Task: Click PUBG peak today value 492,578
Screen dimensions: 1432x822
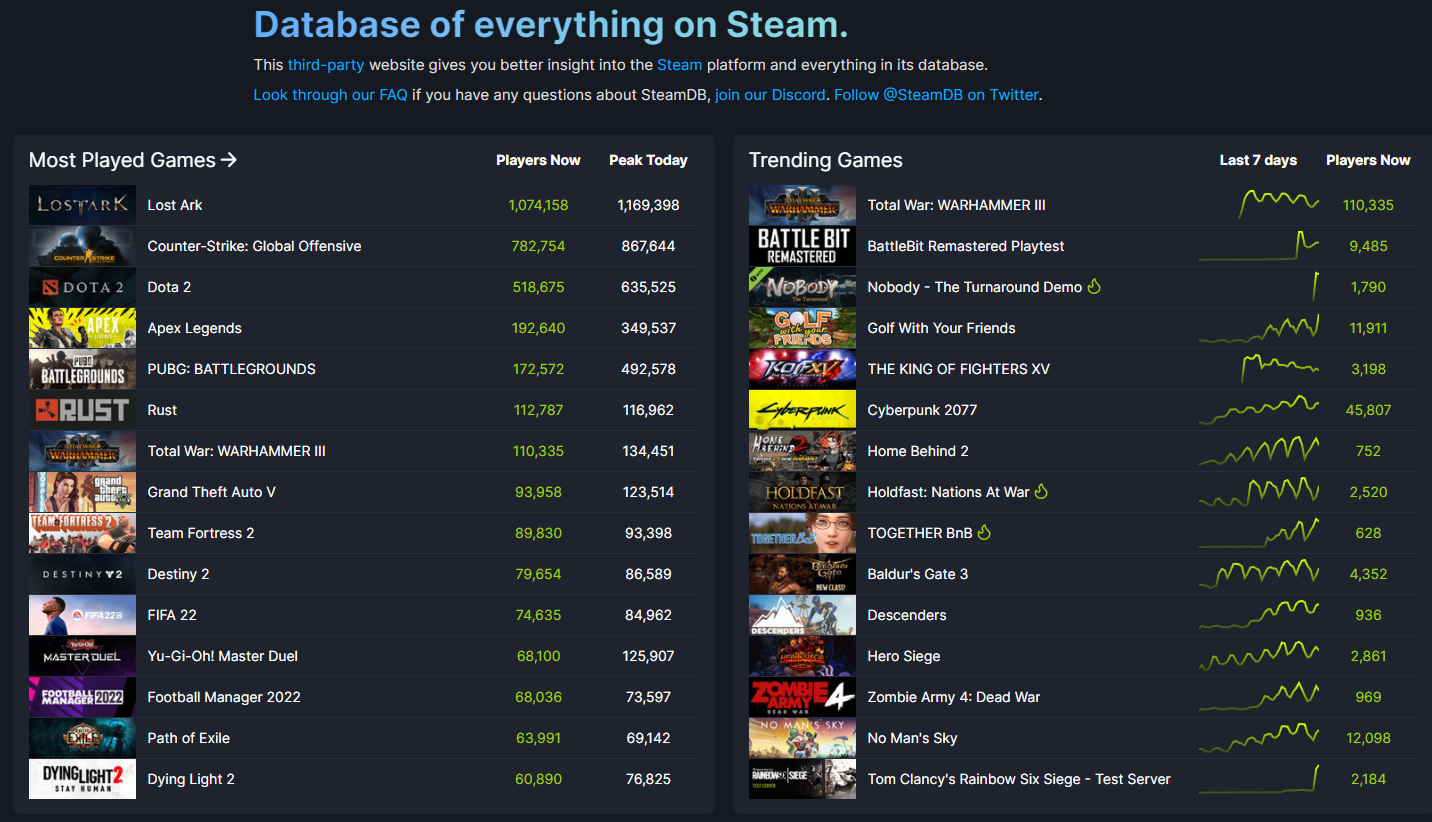Action: (648, 369)
